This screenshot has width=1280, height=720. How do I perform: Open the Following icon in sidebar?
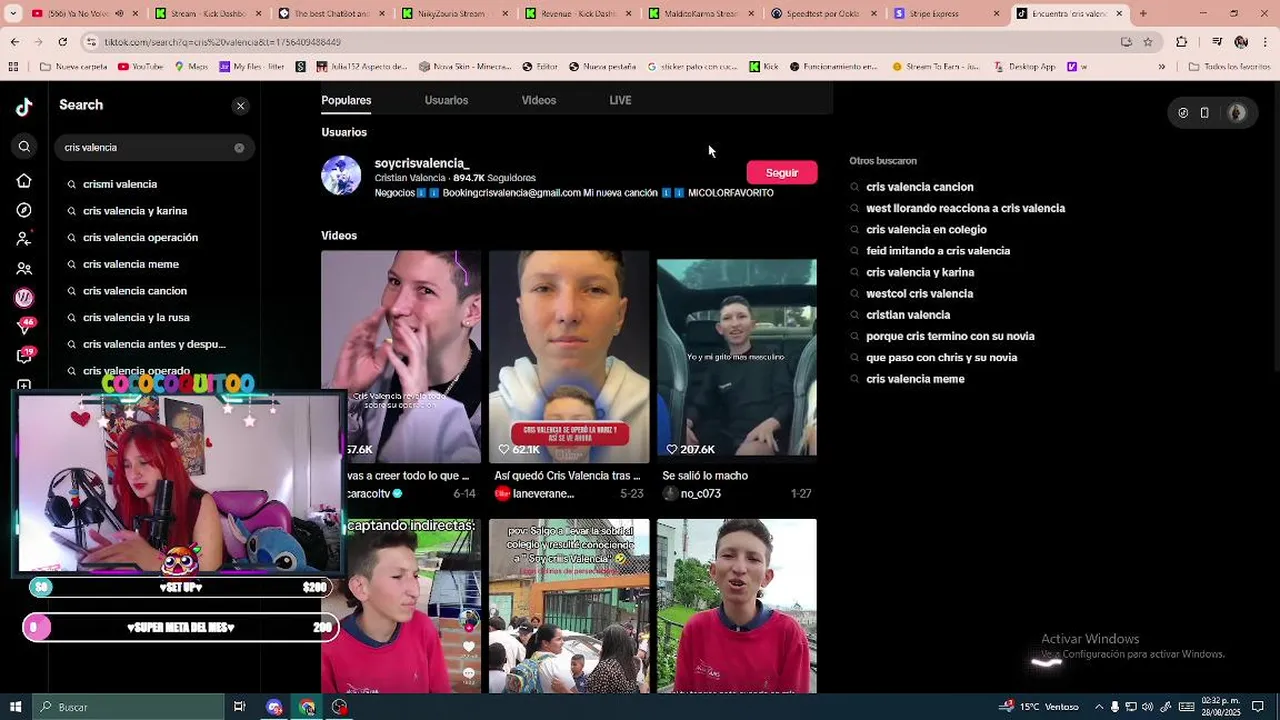24,239
